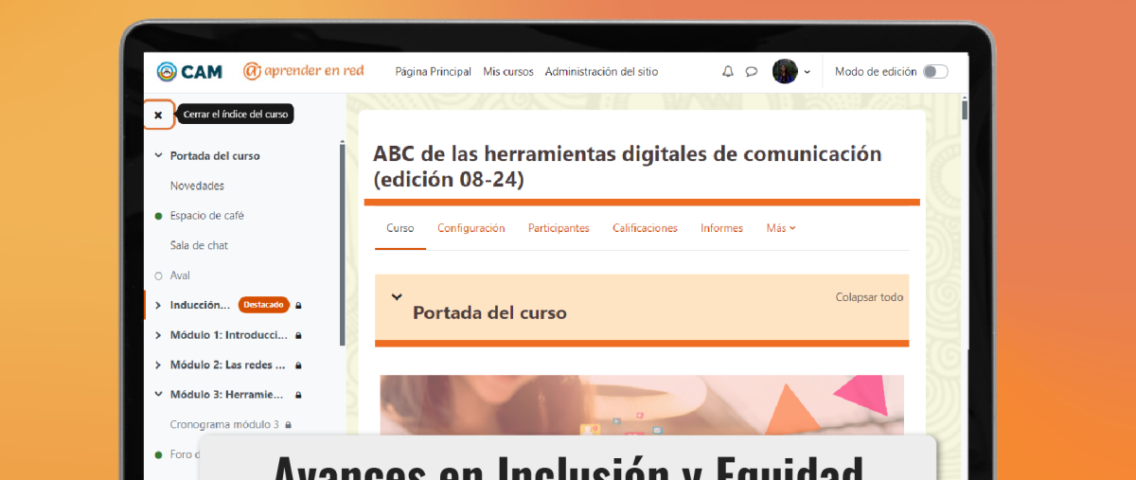
Task: Switch to the Participantes tab
Action: click(x=559, y=228)
